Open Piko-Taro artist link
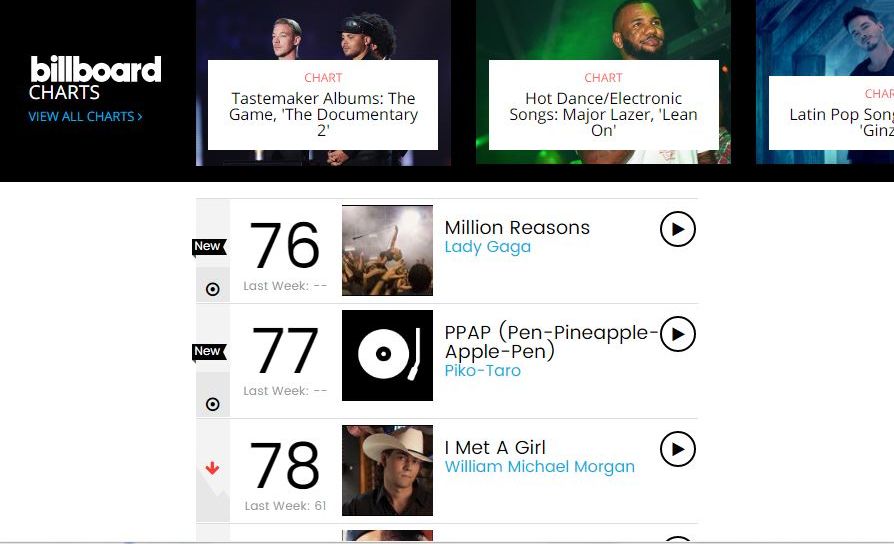Image resolution: width=894 pixels, height=544 pixels. coord(482,371)
